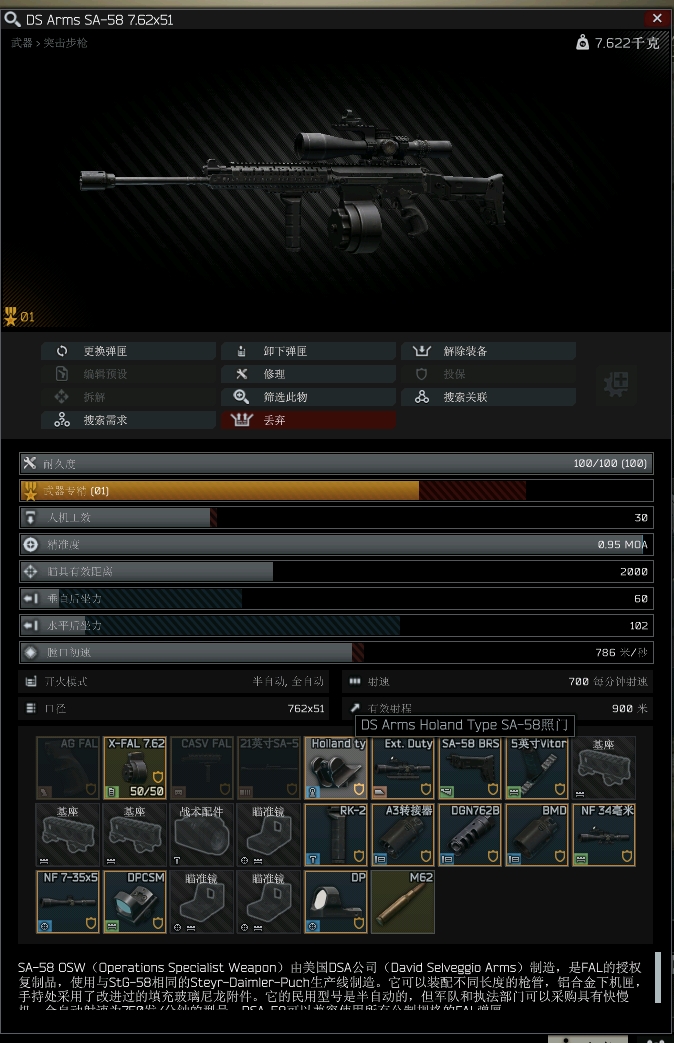Click the red 丢弃 discard button
The height and width of the screenshot is (1043, 674).
[x=309, y=420]
